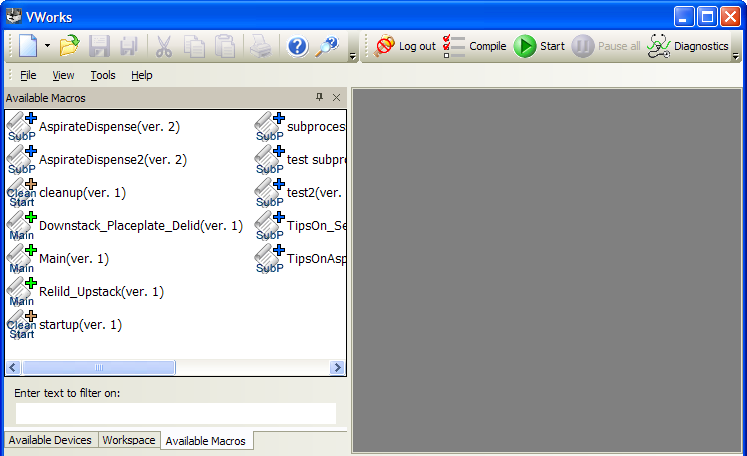Viewport: 747px width, 456px height.
Task: Click the Open folder toolbar icon
Action: pyautogui.click(x=70, y=46)
